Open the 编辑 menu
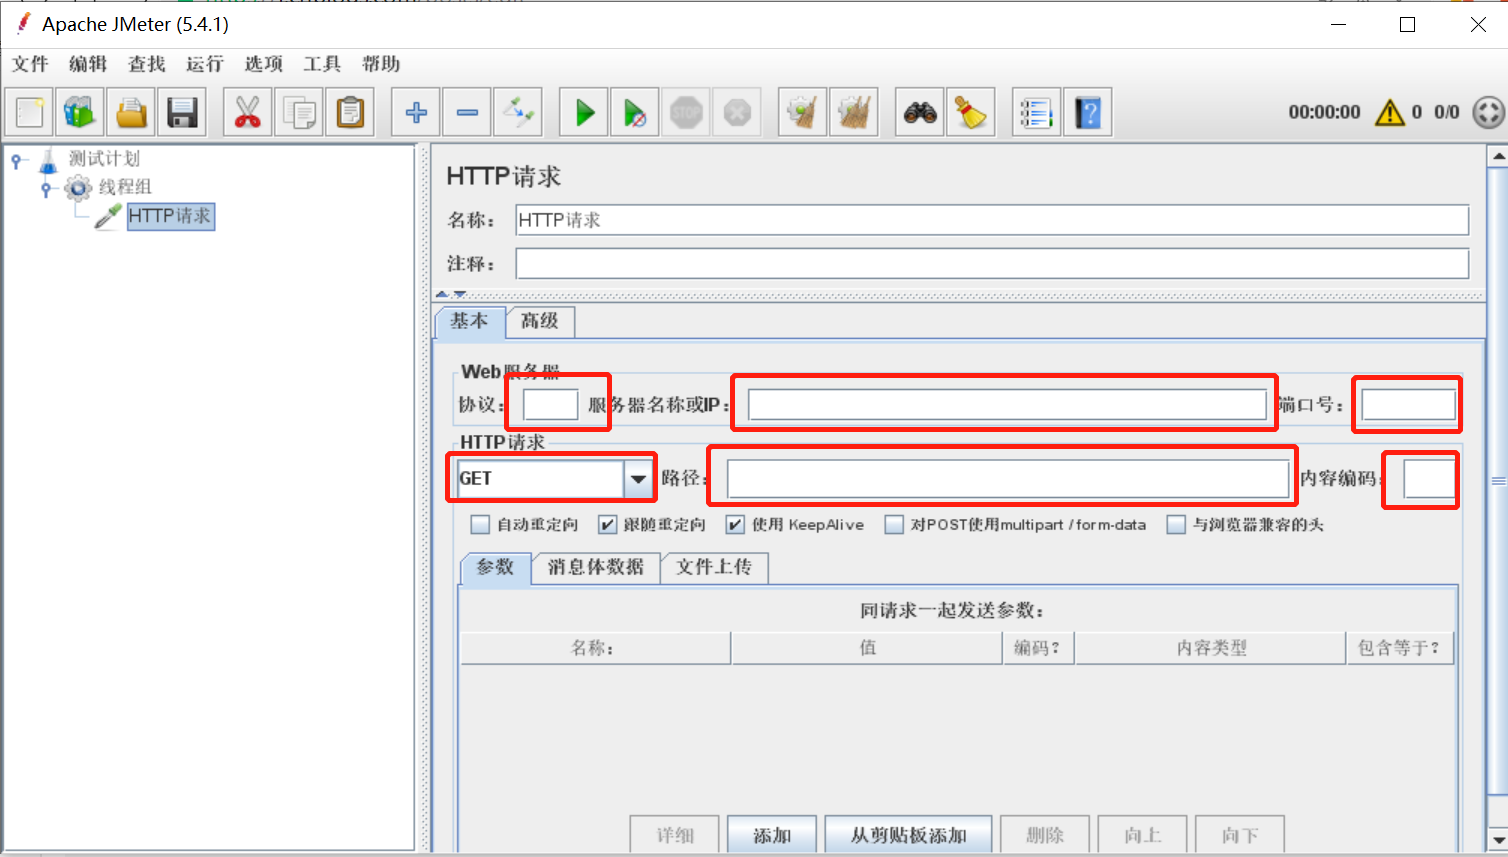 coord(88,64)
